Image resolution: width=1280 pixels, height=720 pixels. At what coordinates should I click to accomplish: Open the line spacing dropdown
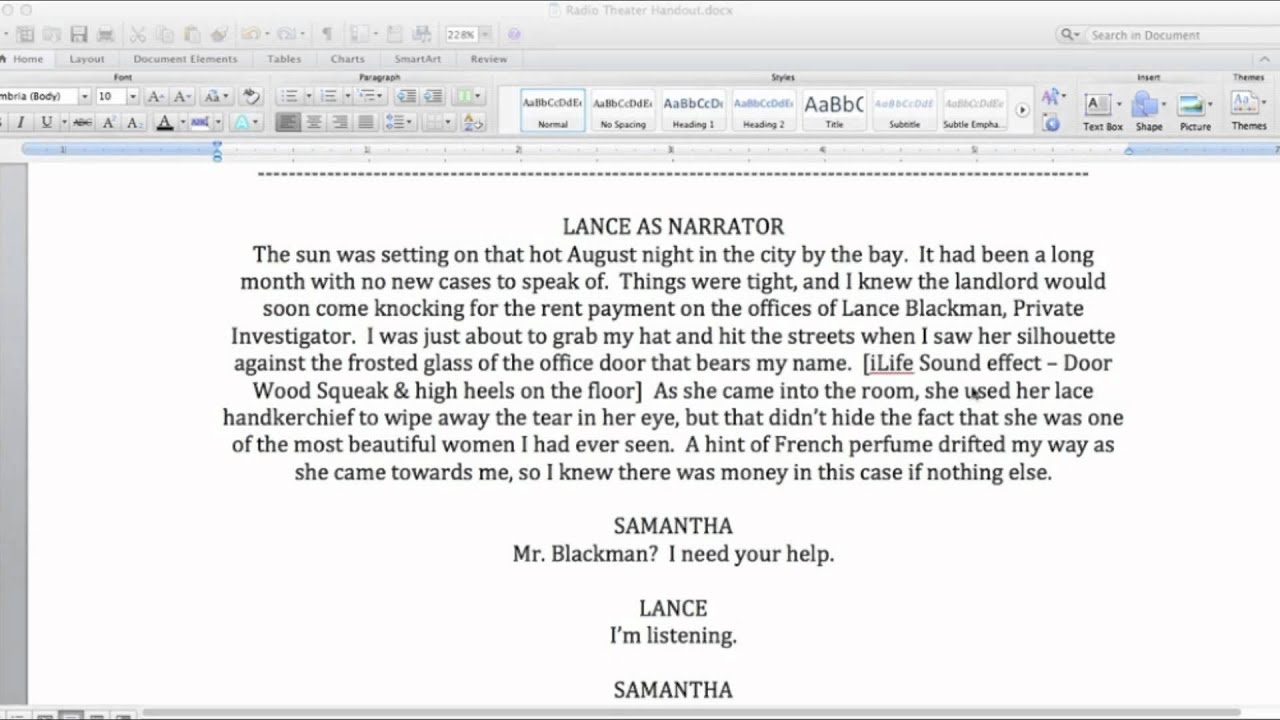click(399, 122)
